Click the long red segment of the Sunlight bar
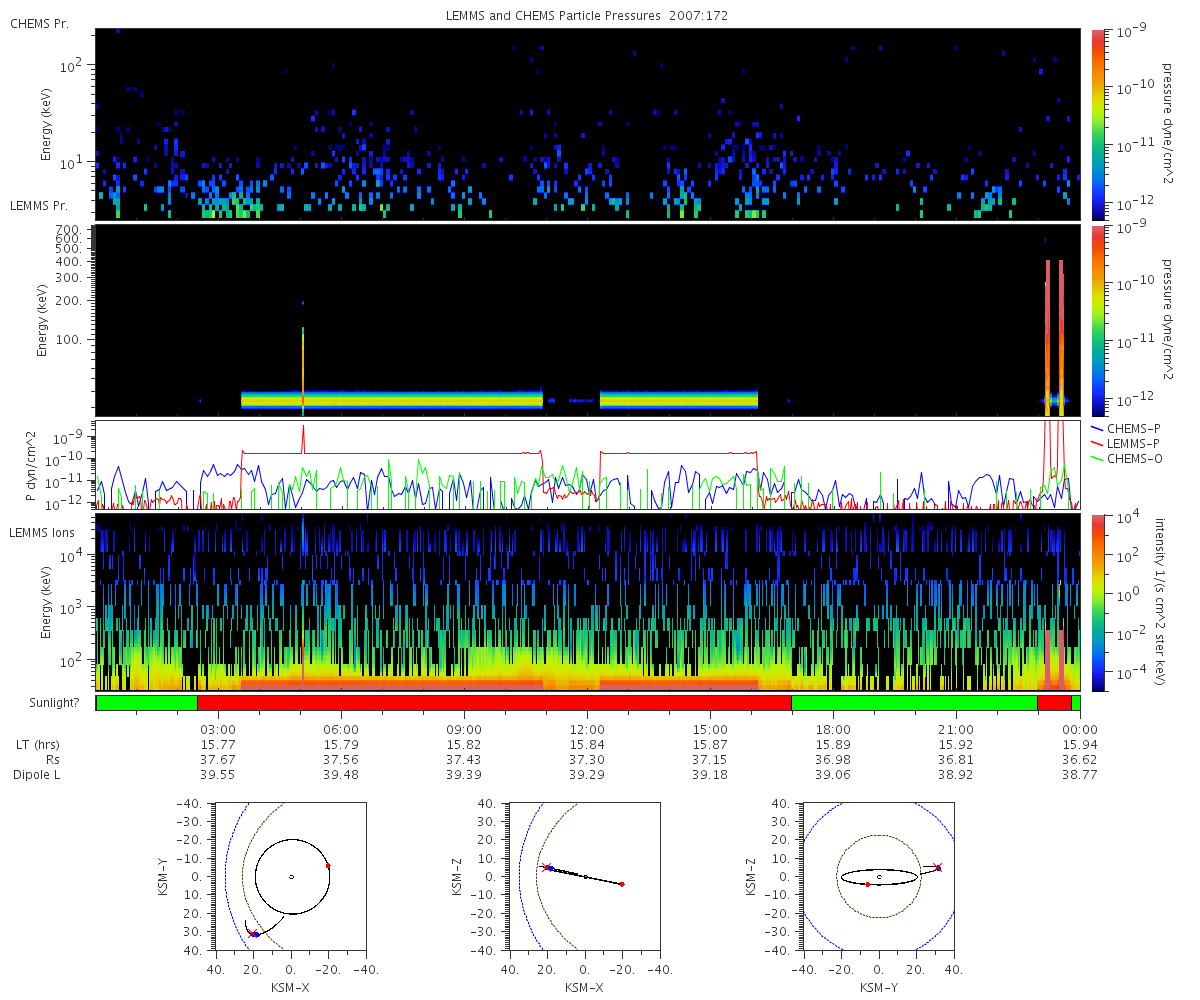The height and width of the screenshot is (1000, 1200). (x=494, y=703)
